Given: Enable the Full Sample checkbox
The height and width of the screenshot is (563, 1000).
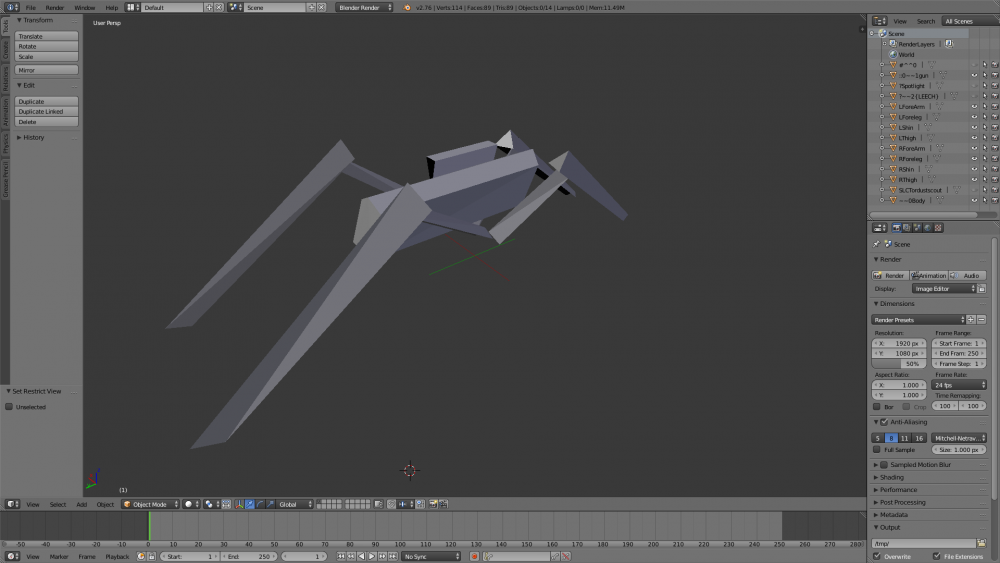Looking at the screenshot, I should [x=878, y=450].
